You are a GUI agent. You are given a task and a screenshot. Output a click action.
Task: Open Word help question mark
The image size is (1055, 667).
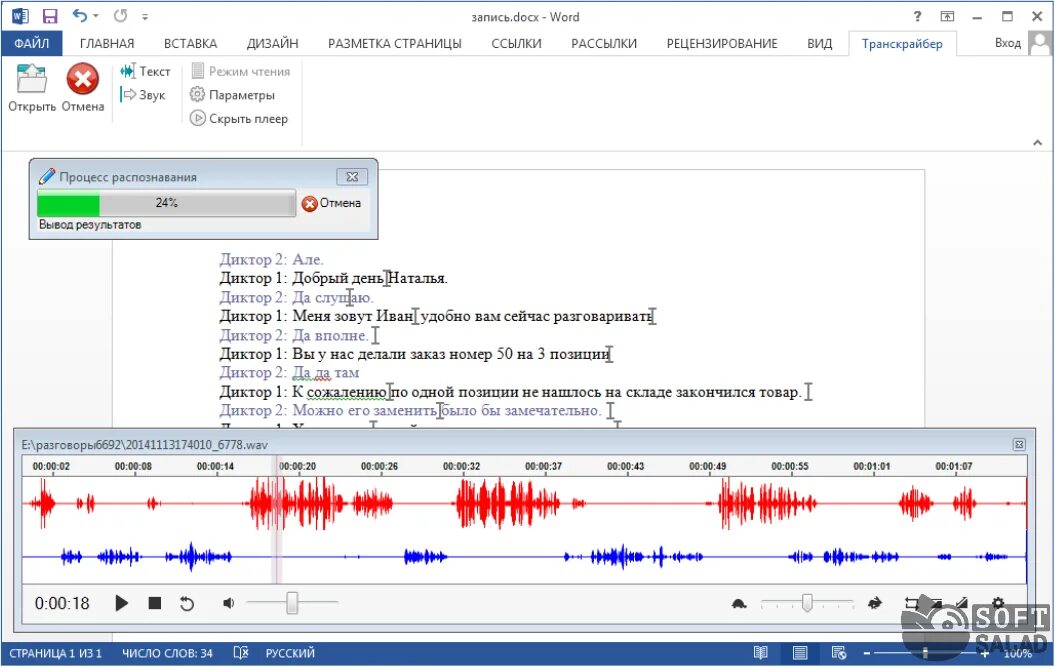tap(917, 17)
